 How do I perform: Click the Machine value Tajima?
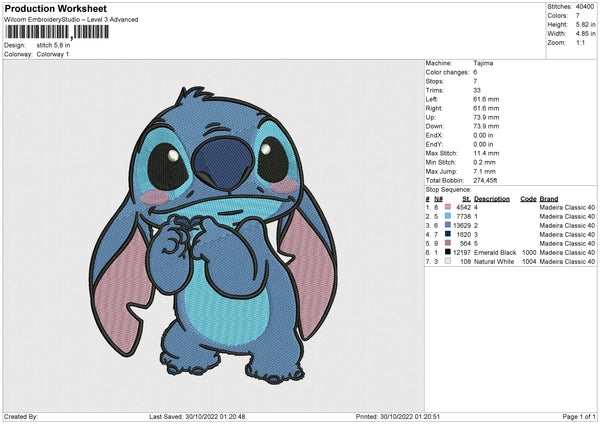[x=482, y=63]
